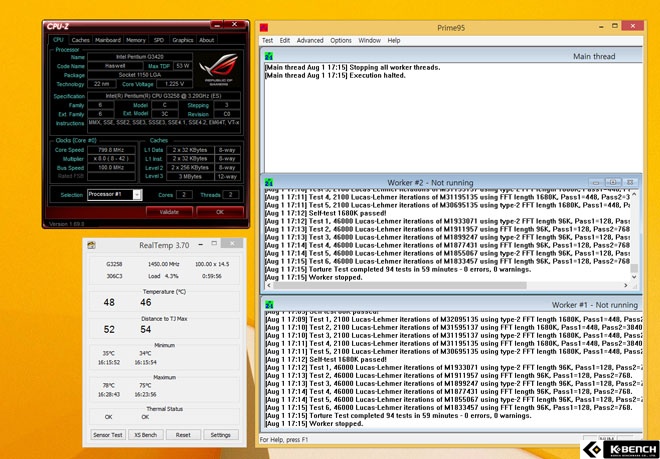Open the Caches tab in CPU-Z
660x459 pixels.
pyautogui.click(x=80, y=40)
